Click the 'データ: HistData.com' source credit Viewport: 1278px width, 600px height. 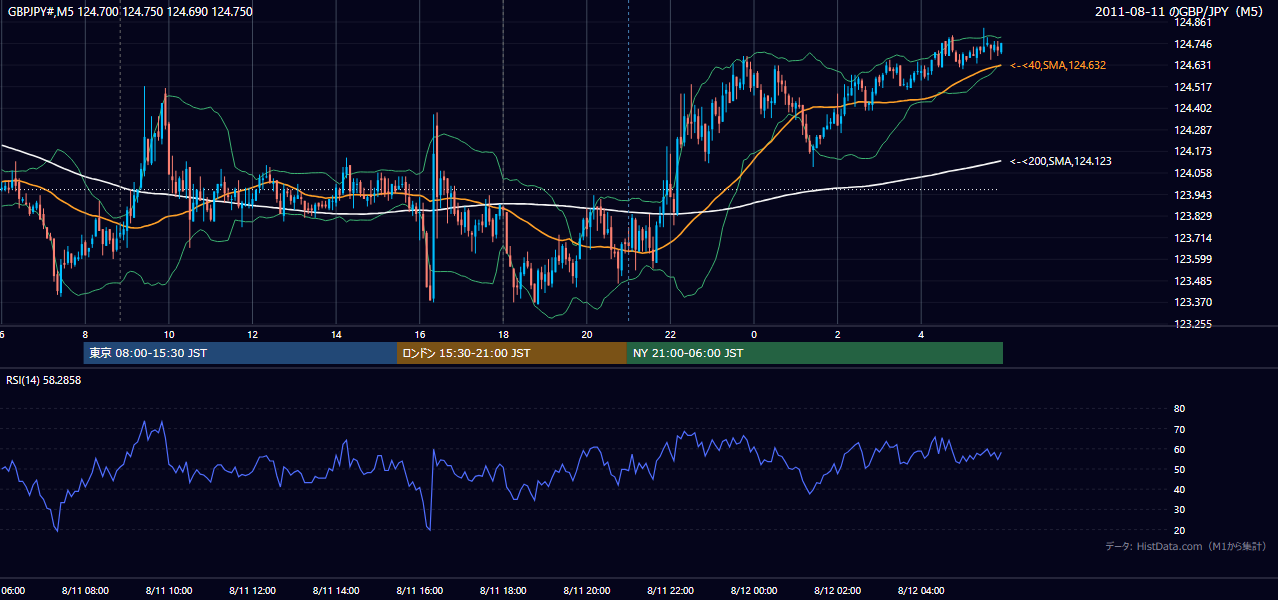[1185, 546]
